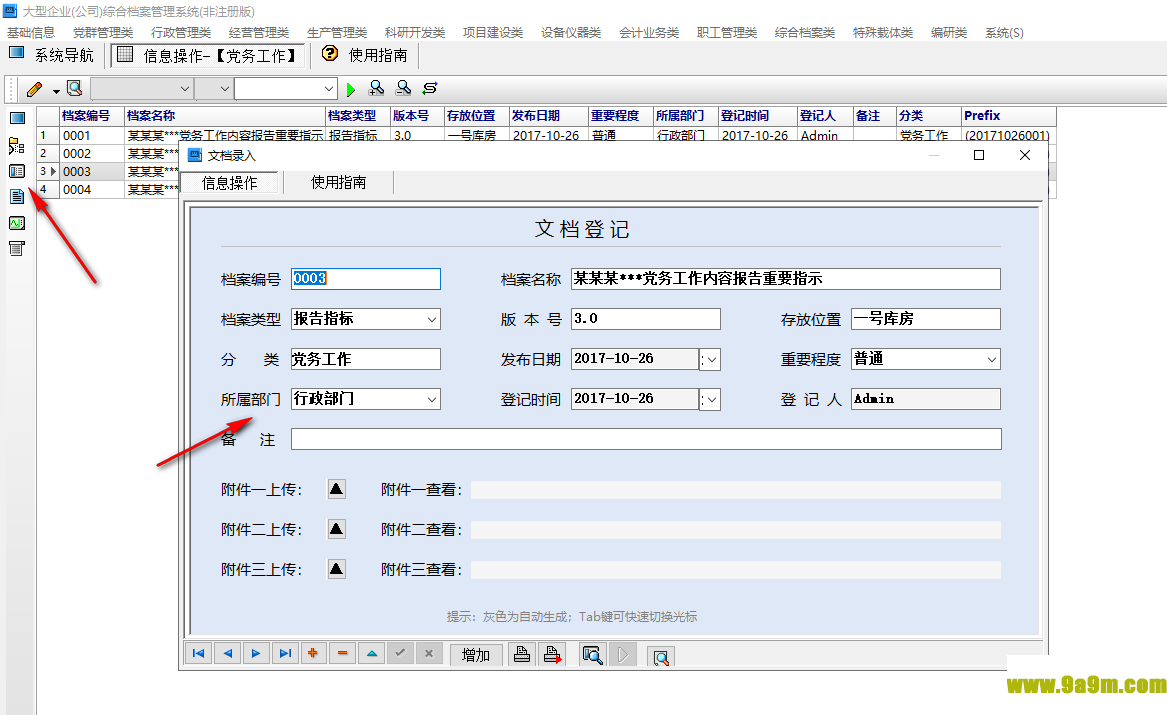1167x715 pixels.
Task: Click the folder tree icon in left sidebar
Action: pos(16,145)
